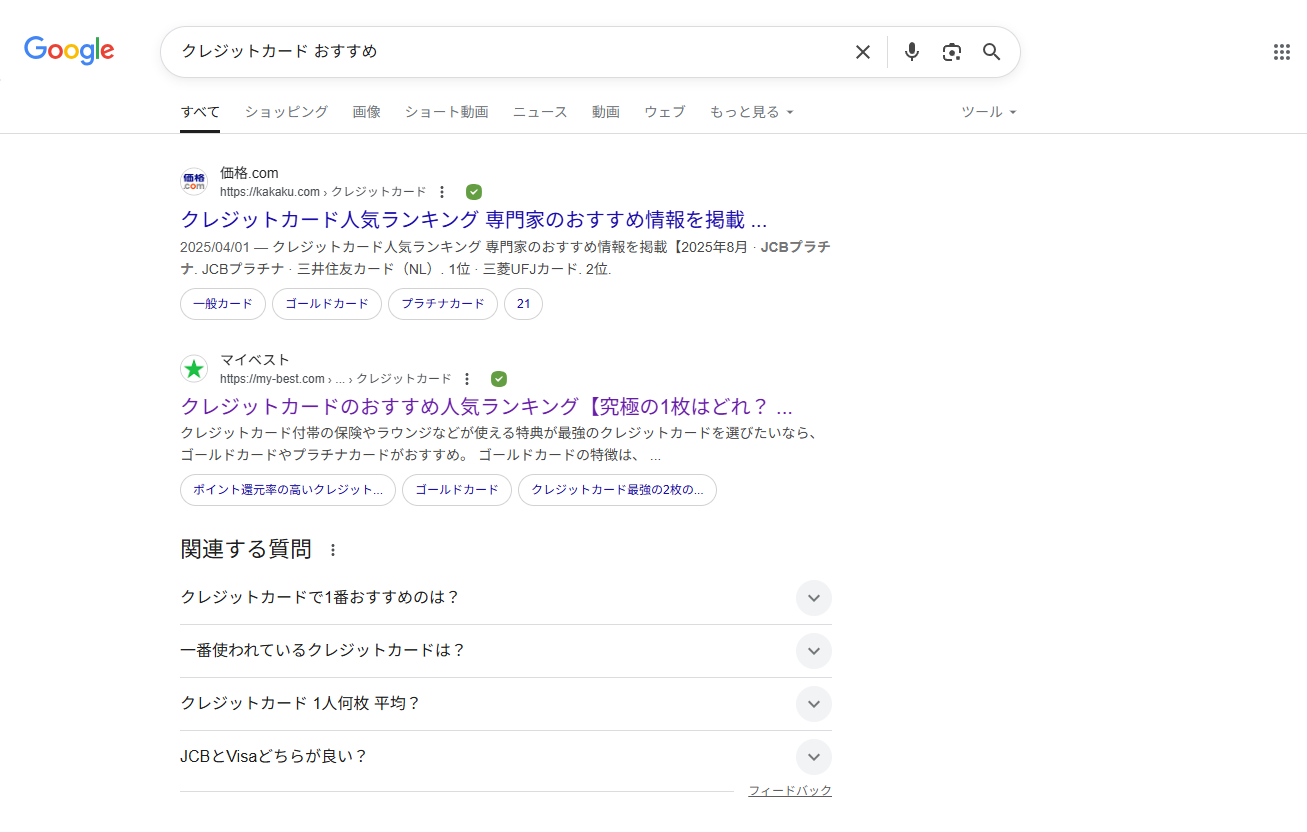Screen dimensions: 1307x832
Task: Switch to the 動画 tab
Action: pos(606,112)
